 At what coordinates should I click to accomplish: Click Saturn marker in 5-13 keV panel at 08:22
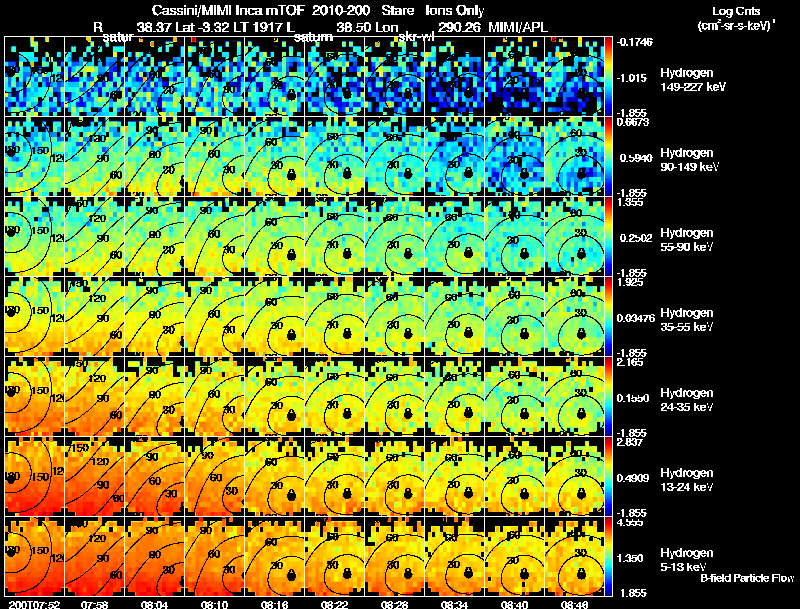click(347, 574)
